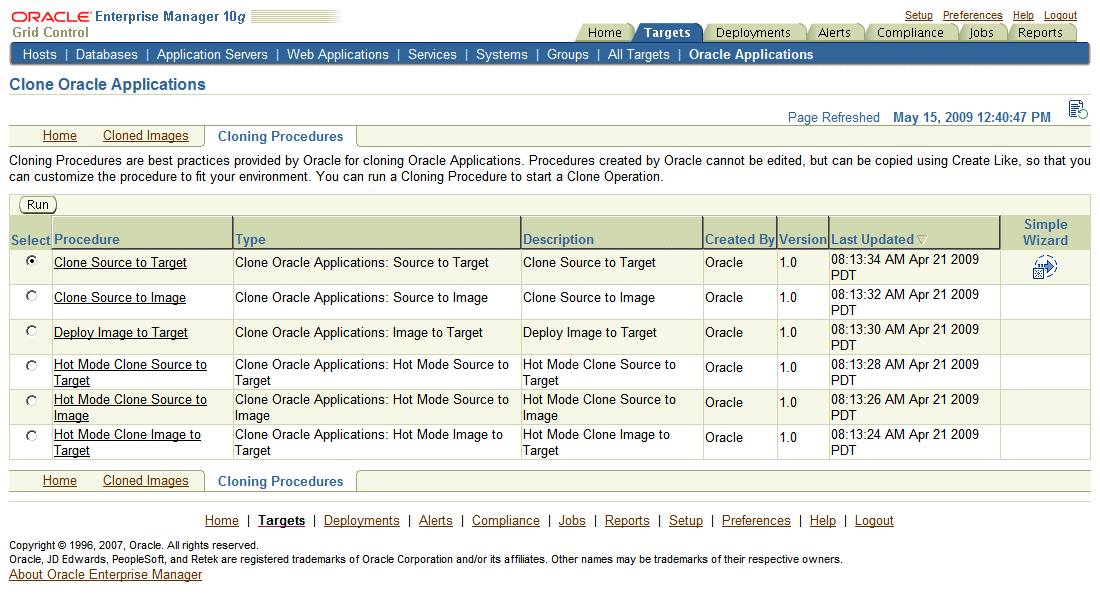Click the footer Deployments link
The width and height of the screenshot is (1100, 599).
pos(361,520)
